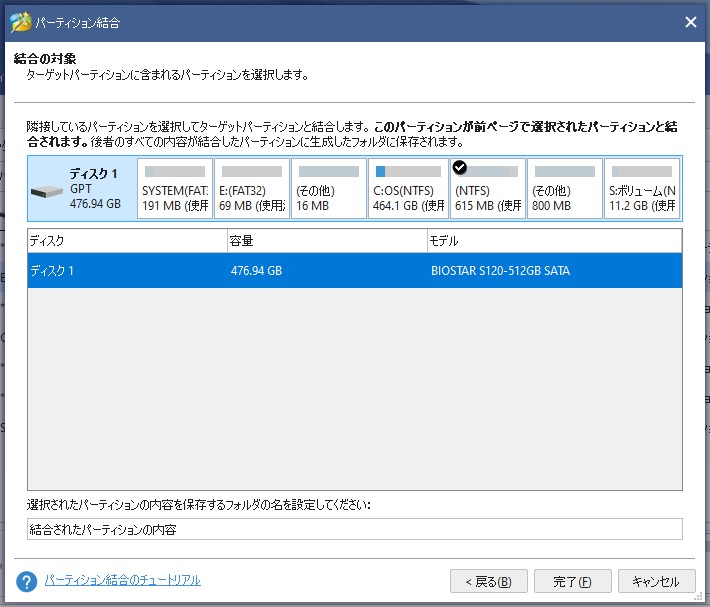Close the パーティション結合 dialog
This screenshot has height=607, width=710.
coord(690,21)
